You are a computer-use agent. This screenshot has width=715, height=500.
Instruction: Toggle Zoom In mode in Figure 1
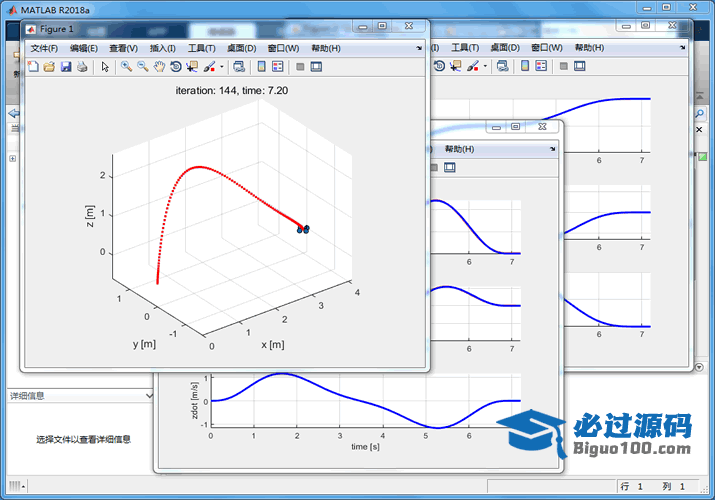[x=126, y=67]
